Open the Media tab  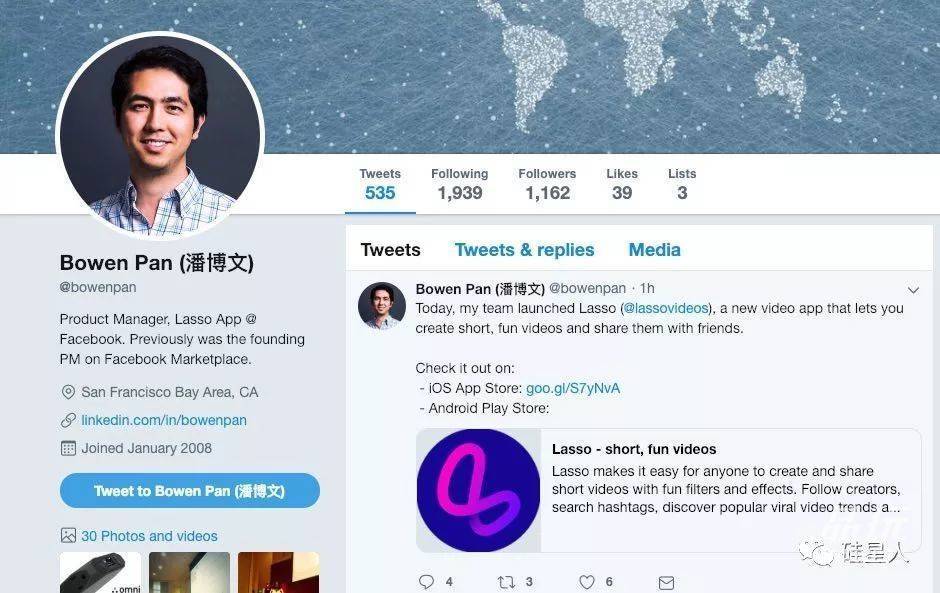click(654, 249)
